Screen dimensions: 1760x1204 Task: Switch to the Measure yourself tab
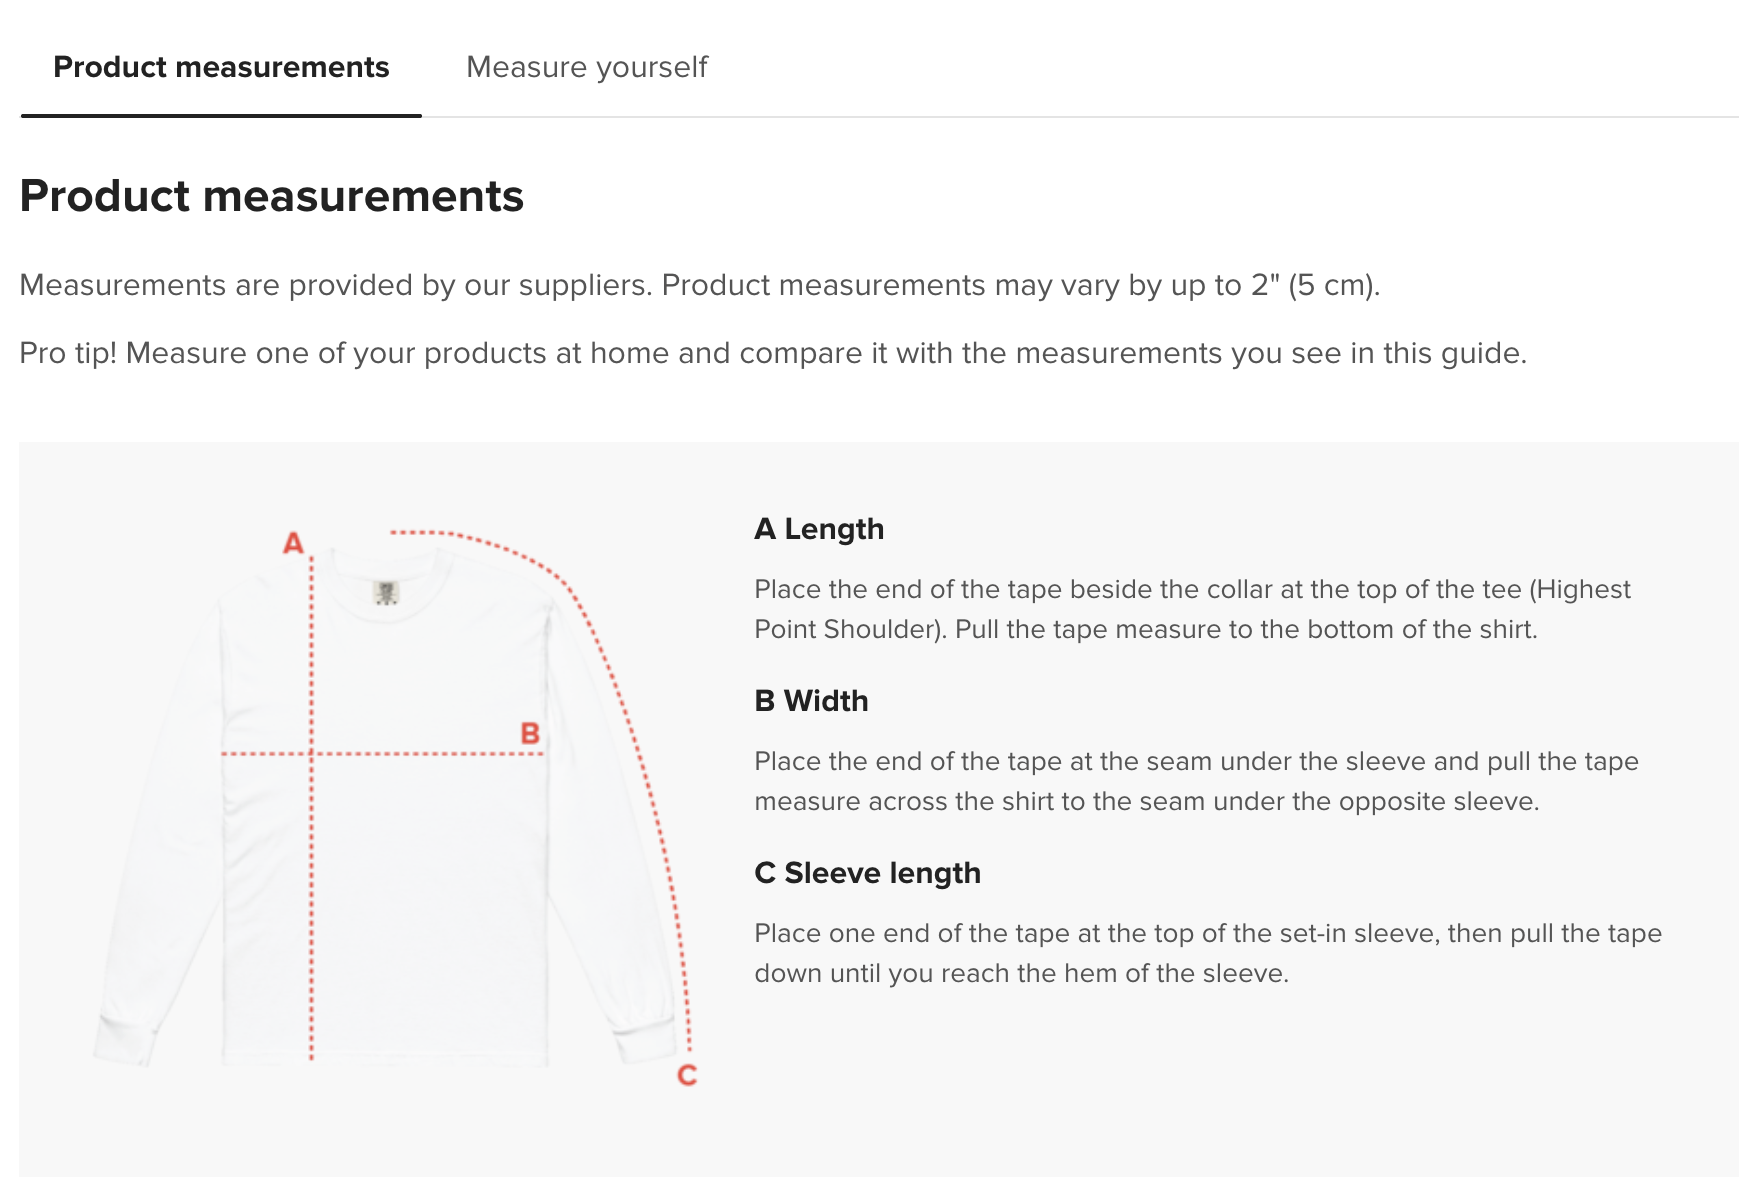586,67
